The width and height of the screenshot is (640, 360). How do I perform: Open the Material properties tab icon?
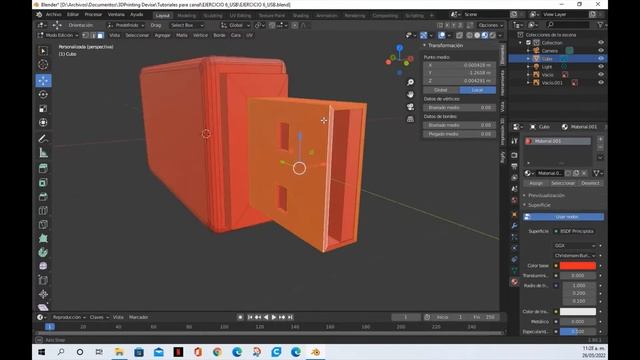click(514, 282)
